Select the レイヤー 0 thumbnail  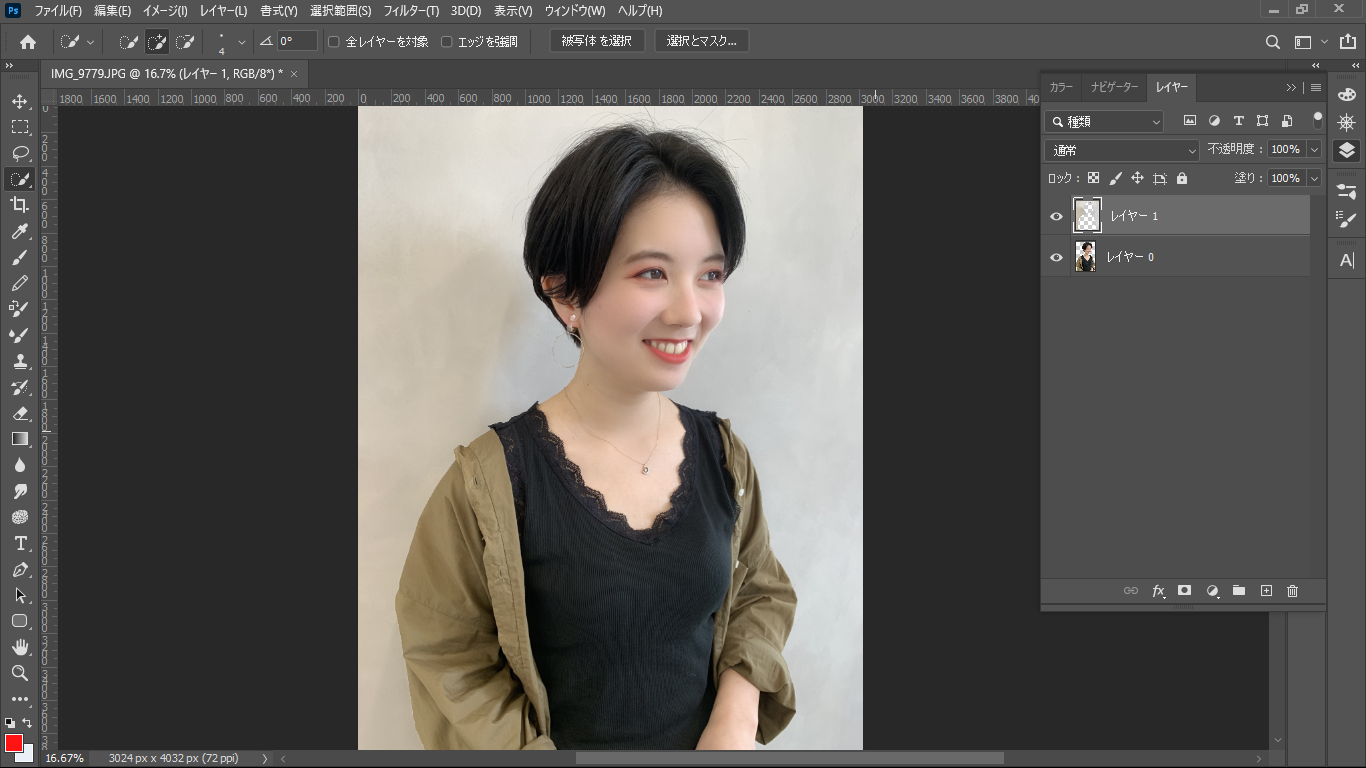[x=1085, y=257]
